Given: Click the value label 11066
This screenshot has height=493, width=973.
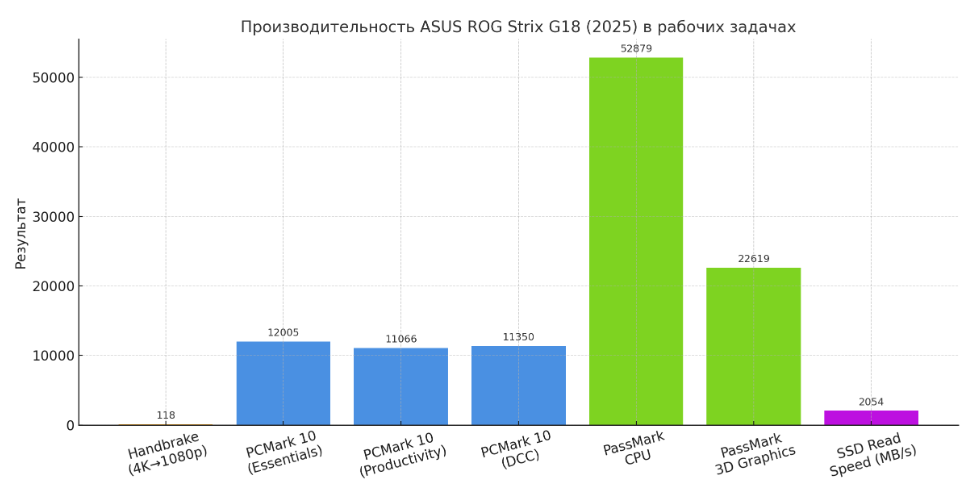Looking at the screenshot, I should pos(401,339).
